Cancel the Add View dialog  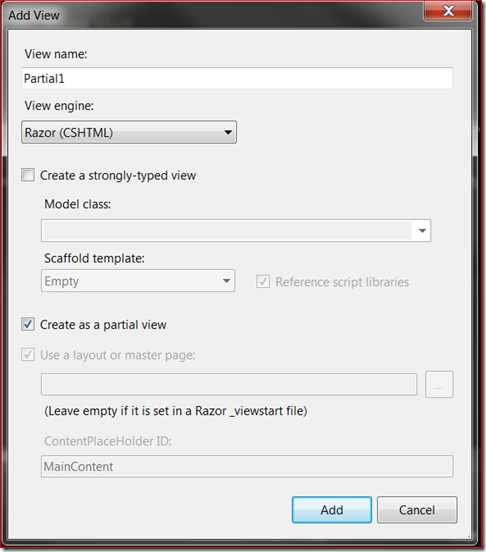pyautogui.click(x=417, y=510)
